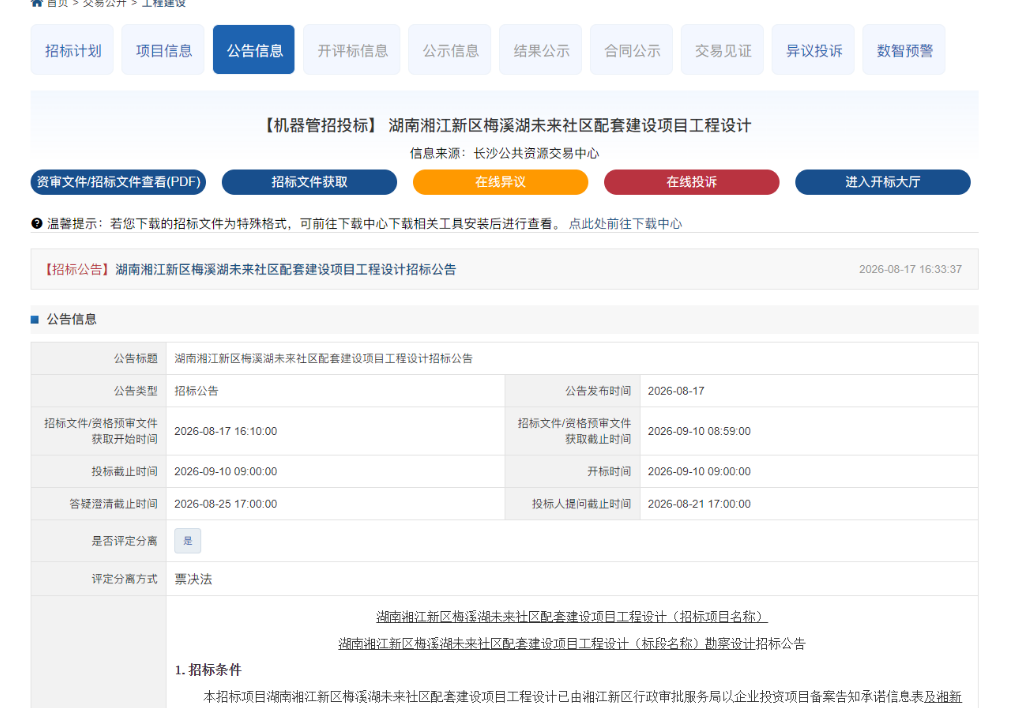Open the 点此处前往下载中心 link
The image size is (1011, 708).
click(x=625, y=224)
